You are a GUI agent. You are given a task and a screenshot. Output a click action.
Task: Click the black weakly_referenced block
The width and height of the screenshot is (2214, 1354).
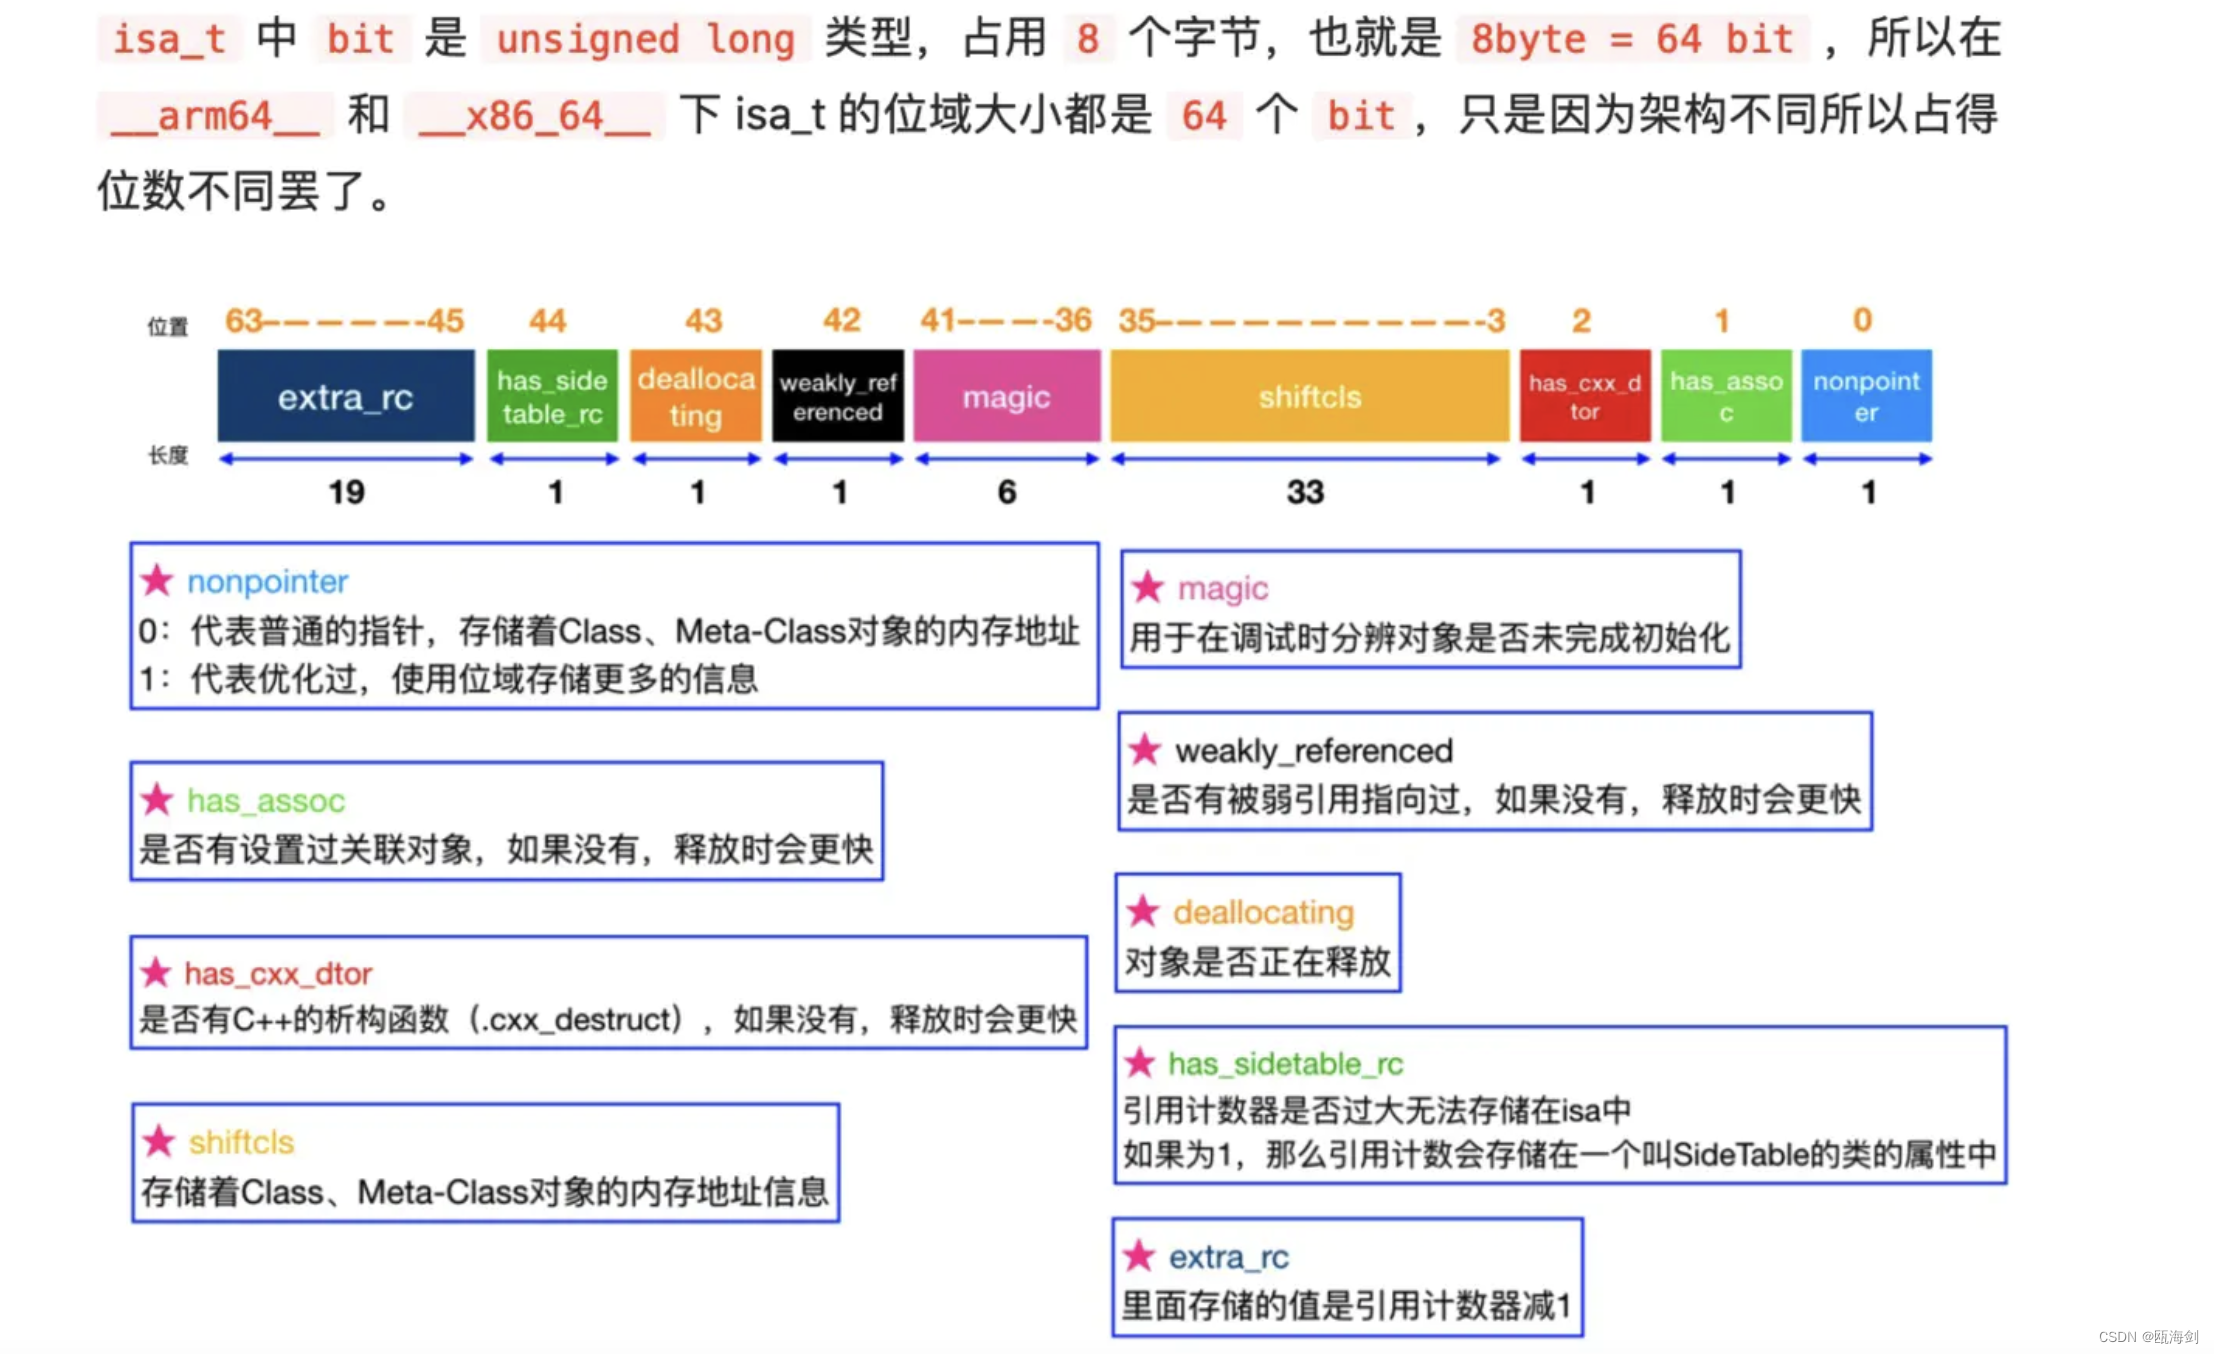point(838,396)
